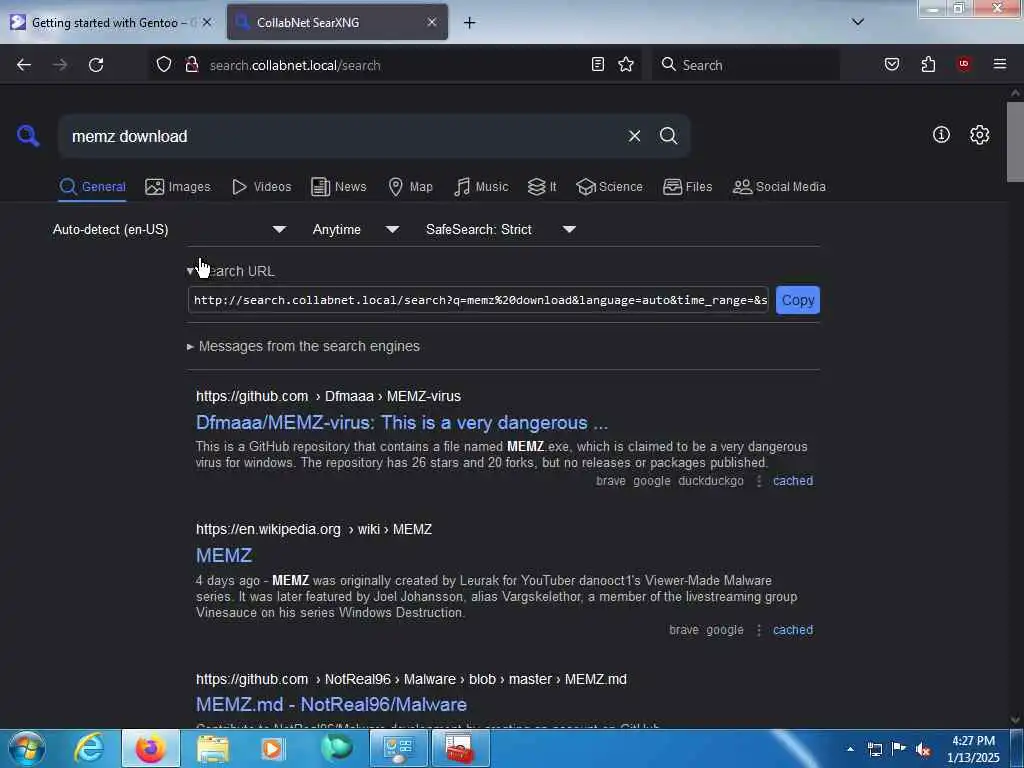The width and height of the screenshot is (1024, 768).
Task: Switch to the Social Media category
Action: (779, 187)
